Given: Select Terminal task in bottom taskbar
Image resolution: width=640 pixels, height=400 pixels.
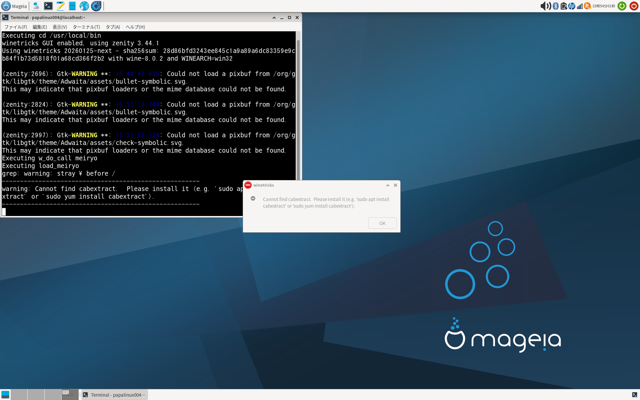Looking at the screenshot, I should tap(113, 395).
